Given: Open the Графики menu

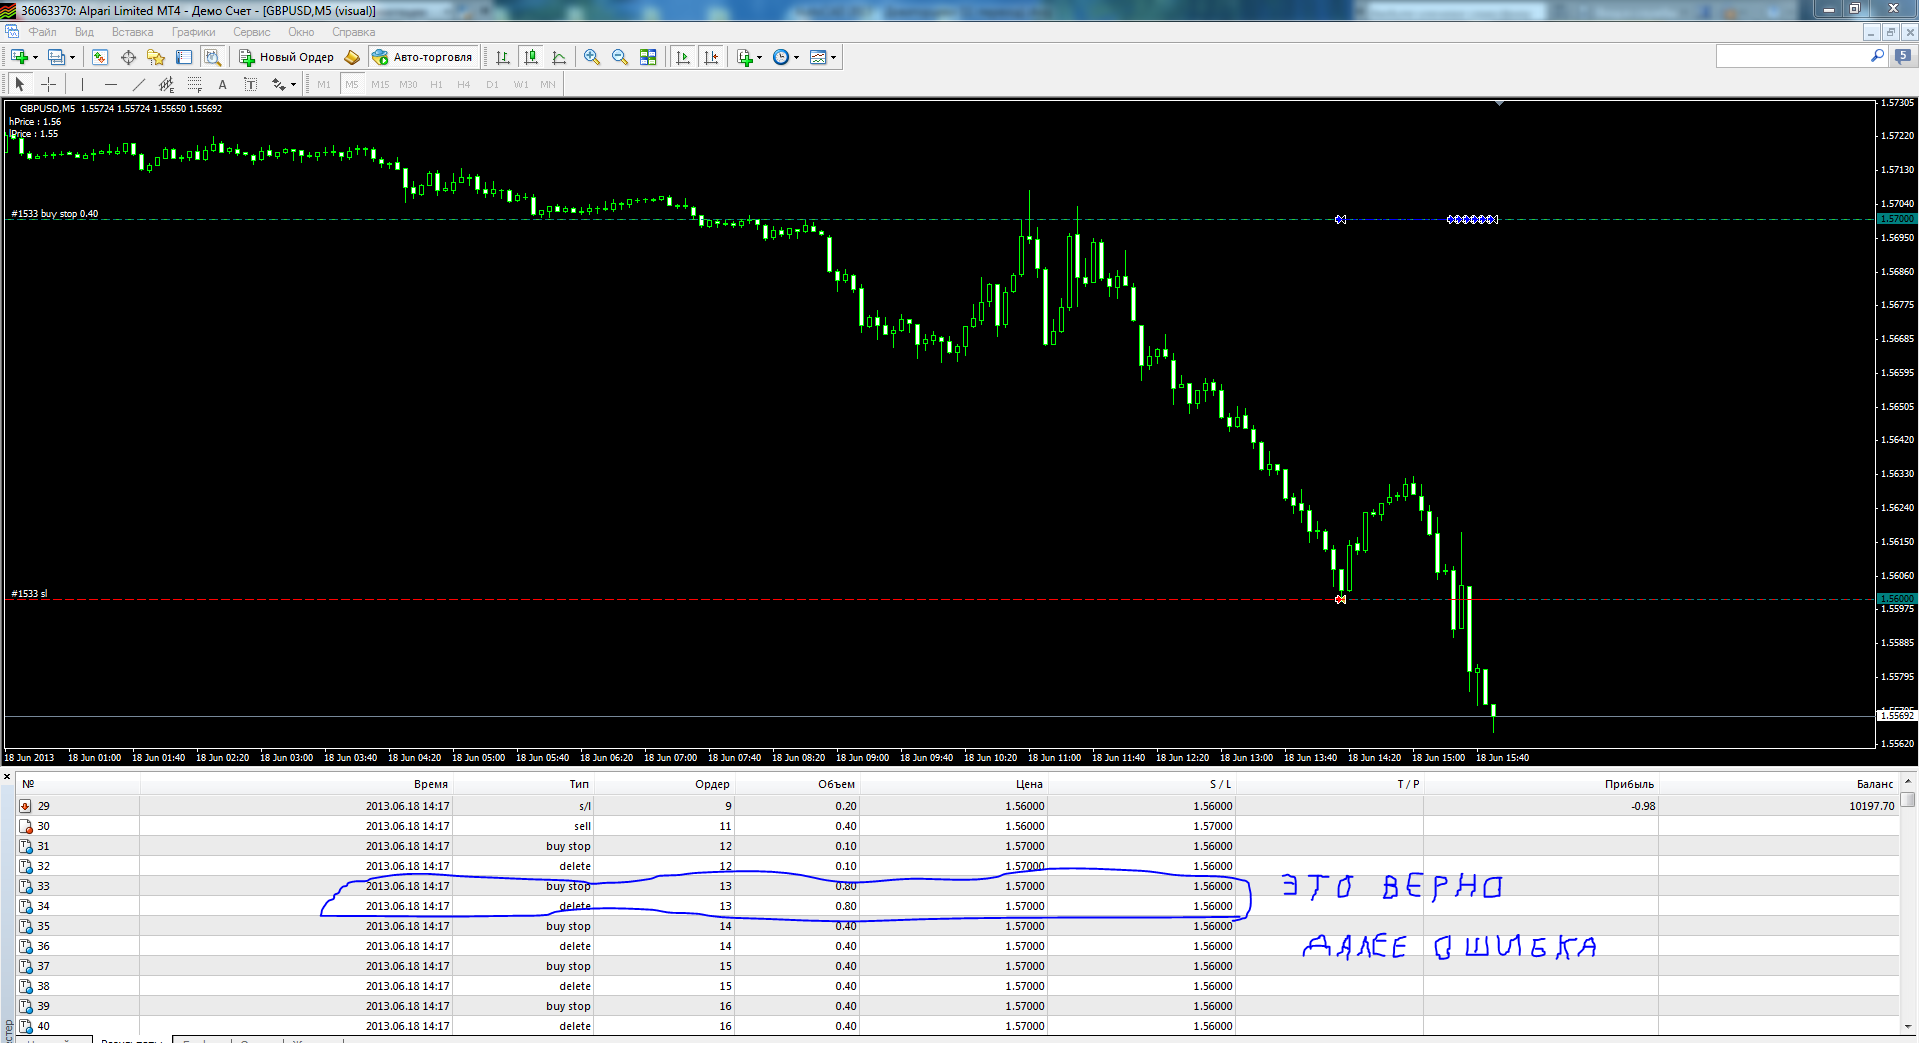Looking at the screenshot, I should pos(193,32).
